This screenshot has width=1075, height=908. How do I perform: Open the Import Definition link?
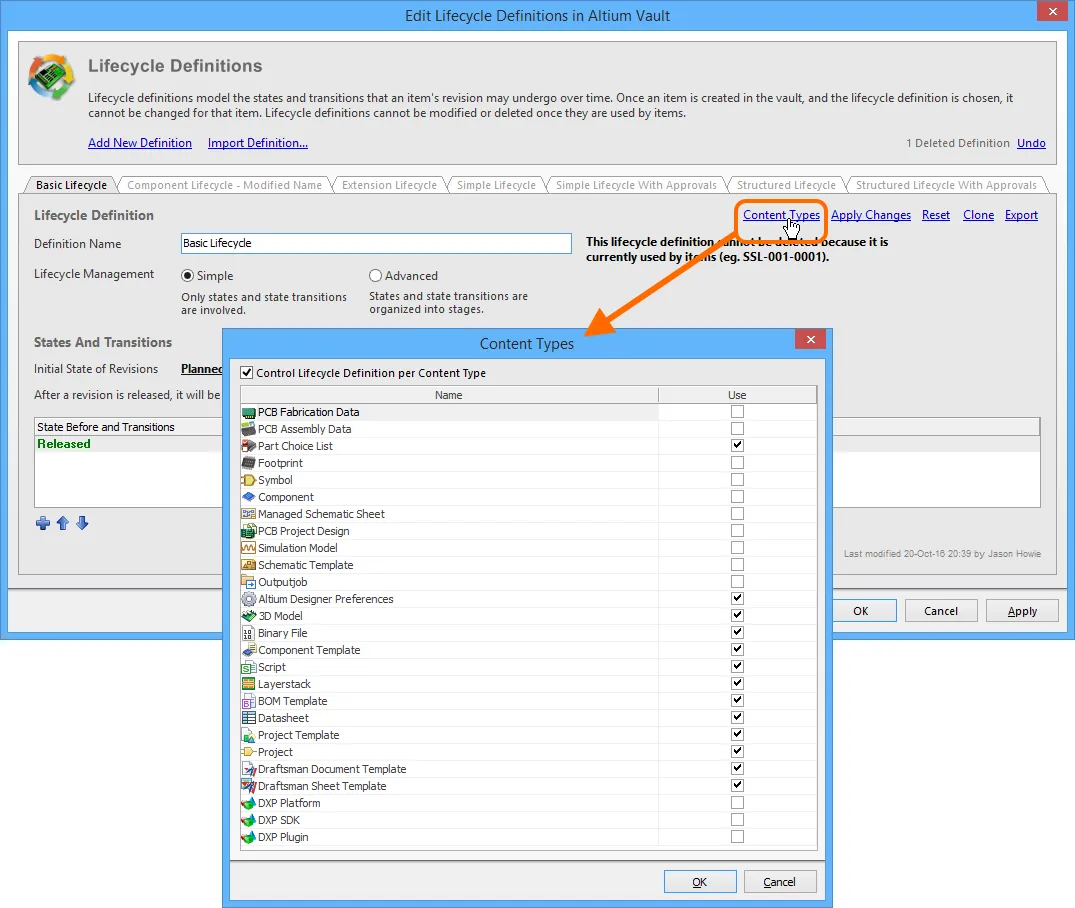click(258, 143)
